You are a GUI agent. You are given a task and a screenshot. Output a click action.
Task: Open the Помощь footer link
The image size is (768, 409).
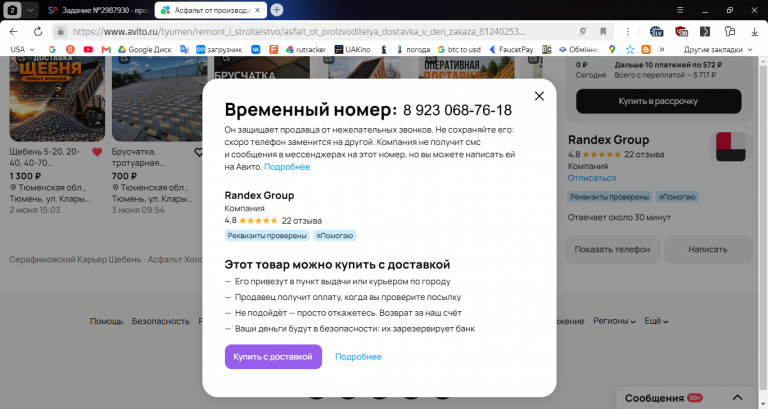[106, 321]
